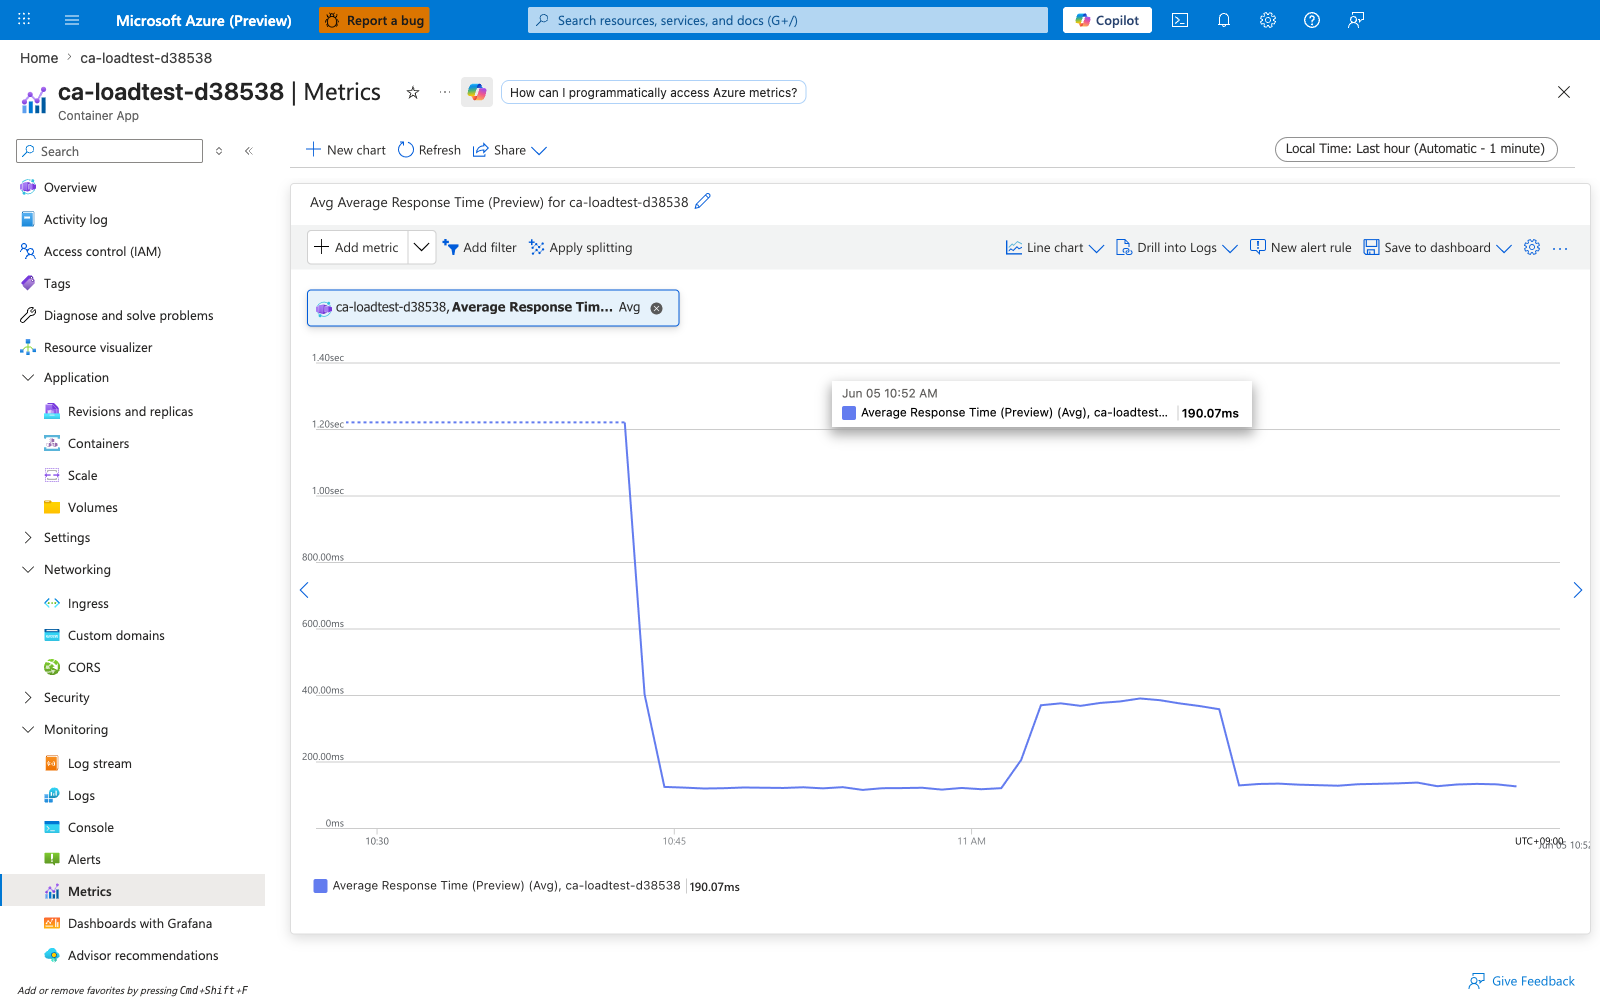The width and height of the screenshot is (1600, 1000).
Task: Open the Add metric dropdown arrow
Action: point(422,247)
